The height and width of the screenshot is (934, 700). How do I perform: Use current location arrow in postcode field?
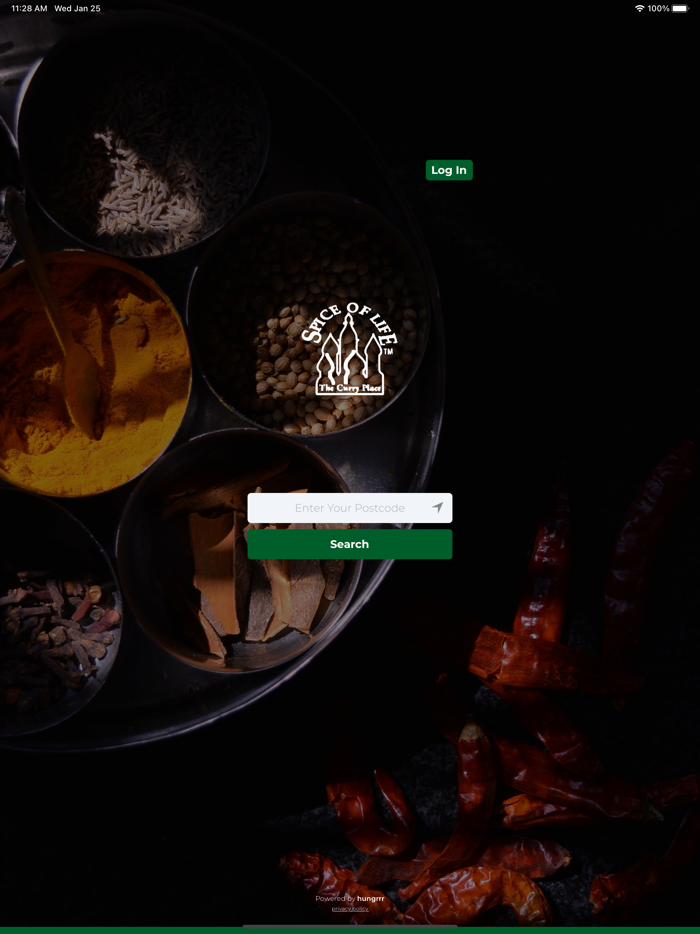point(437,508)
